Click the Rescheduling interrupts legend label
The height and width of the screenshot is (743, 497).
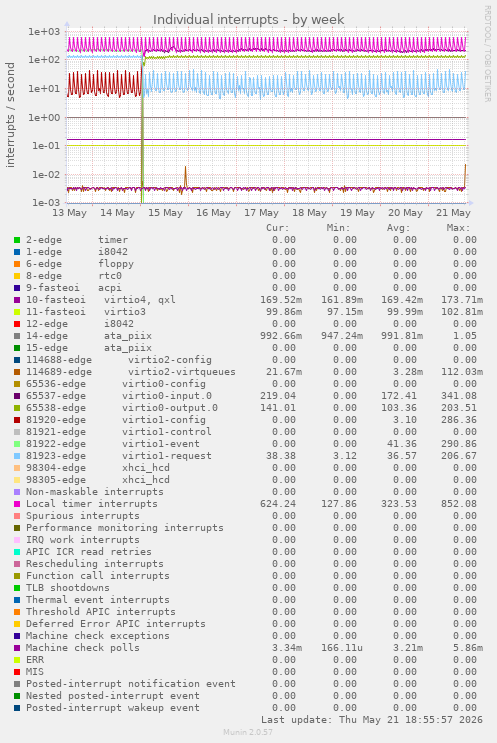95,564
